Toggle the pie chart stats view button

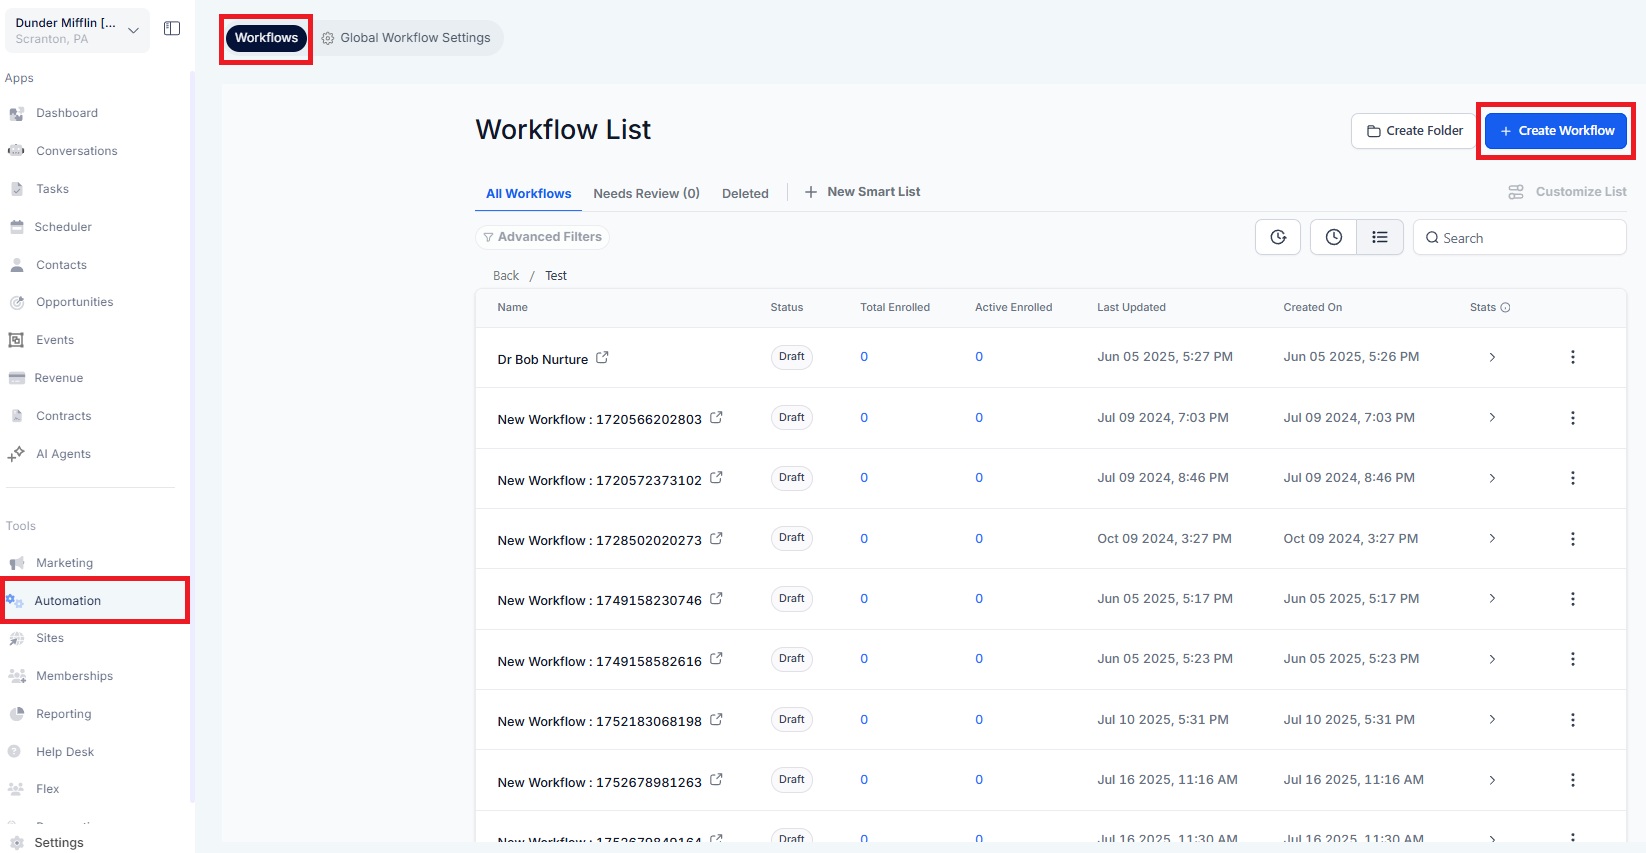click(1278, 238)
